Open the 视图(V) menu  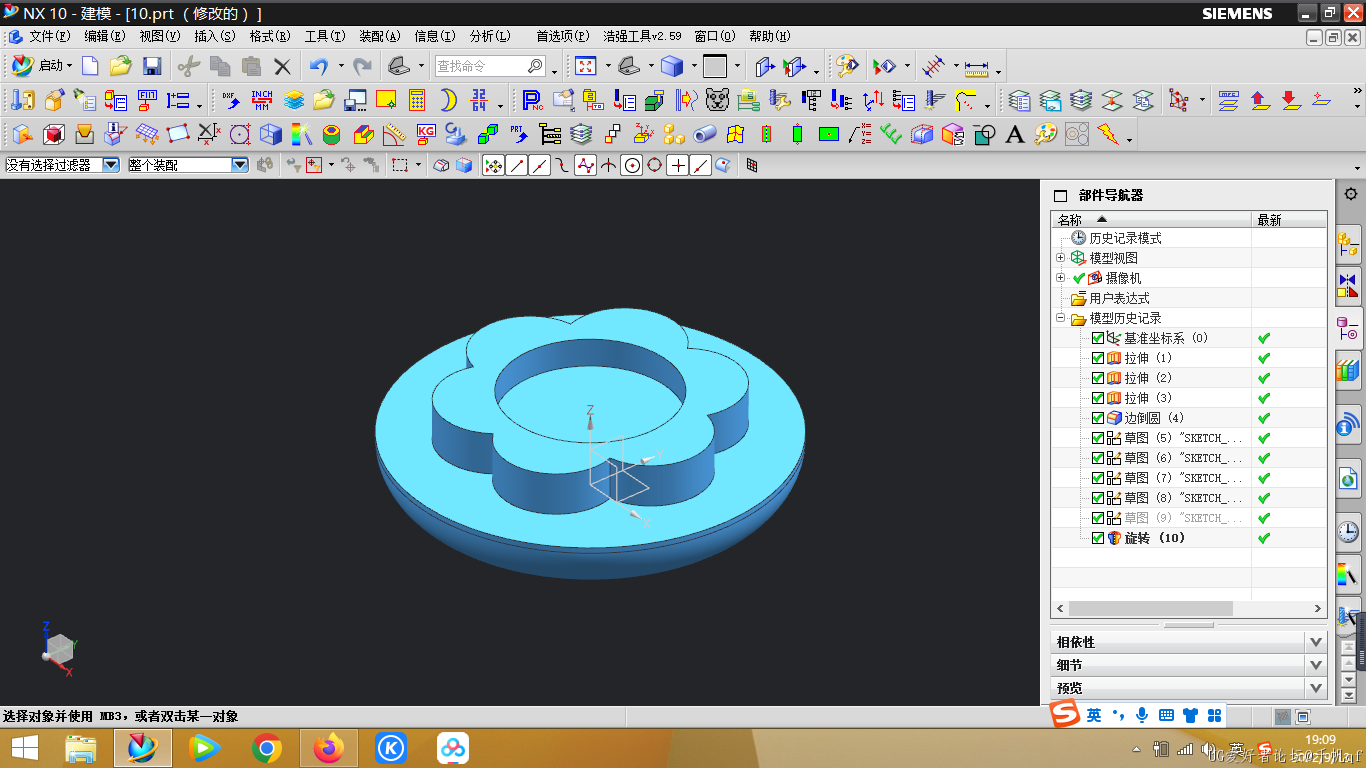point(160,36)
